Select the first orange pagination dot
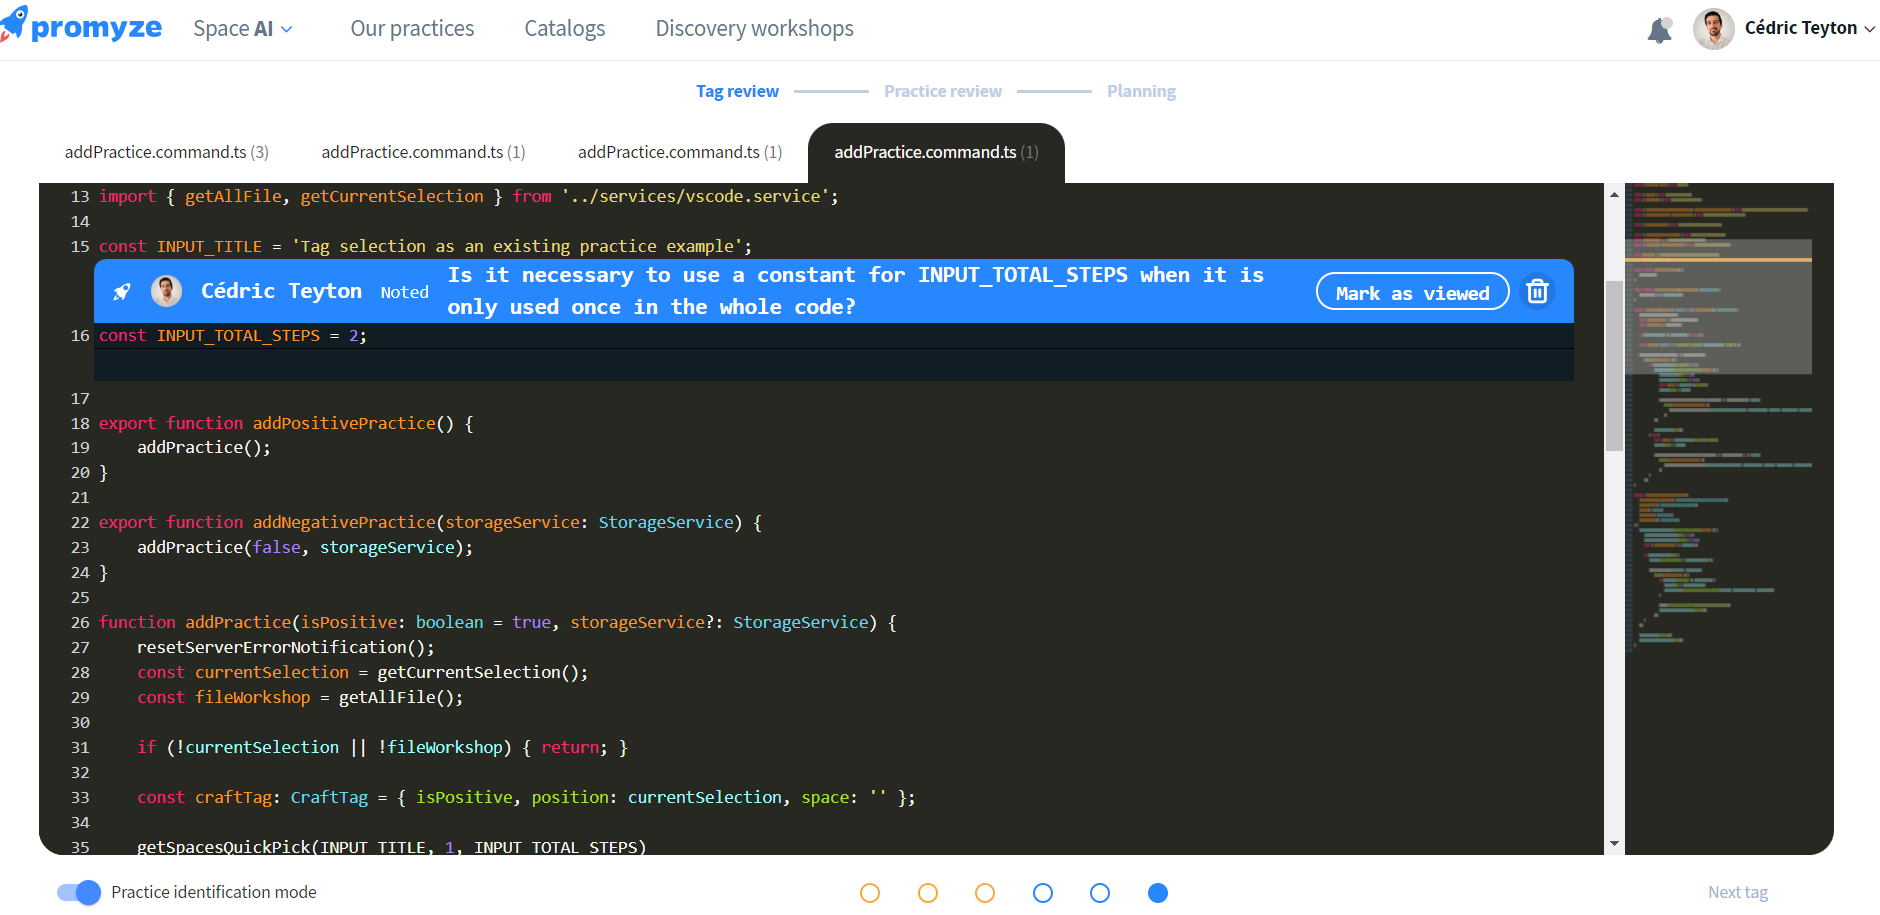 point(870,893)
